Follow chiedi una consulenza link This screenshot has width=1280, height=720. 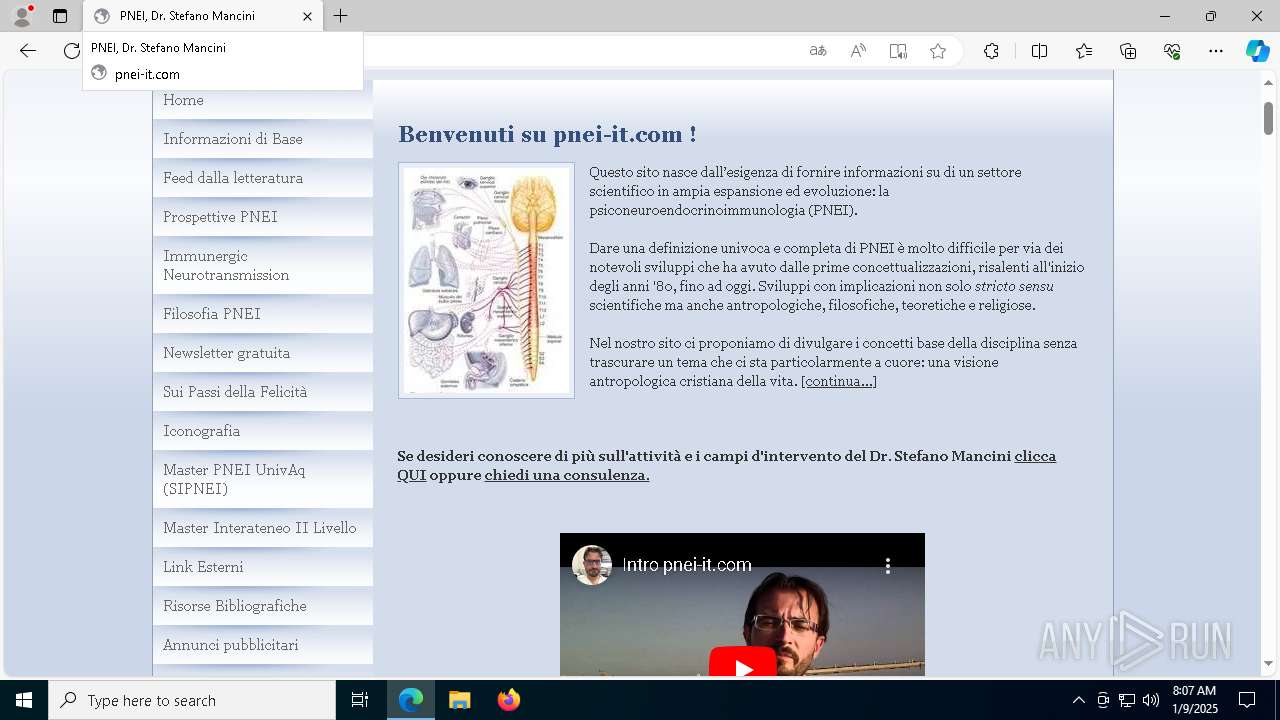[567, 475]
